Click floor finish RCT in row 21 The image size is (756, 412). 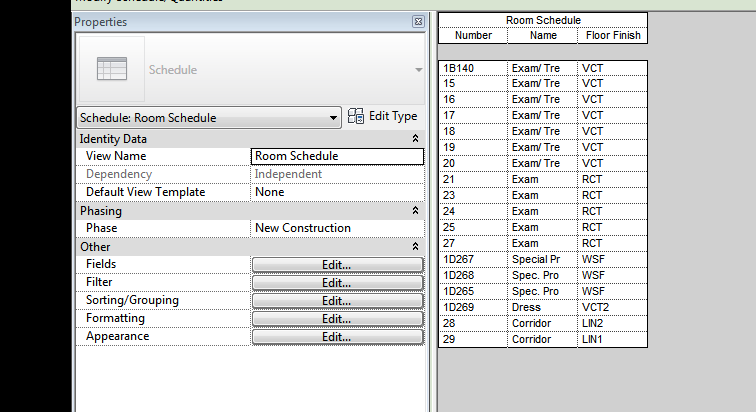[x=612, y=179]
